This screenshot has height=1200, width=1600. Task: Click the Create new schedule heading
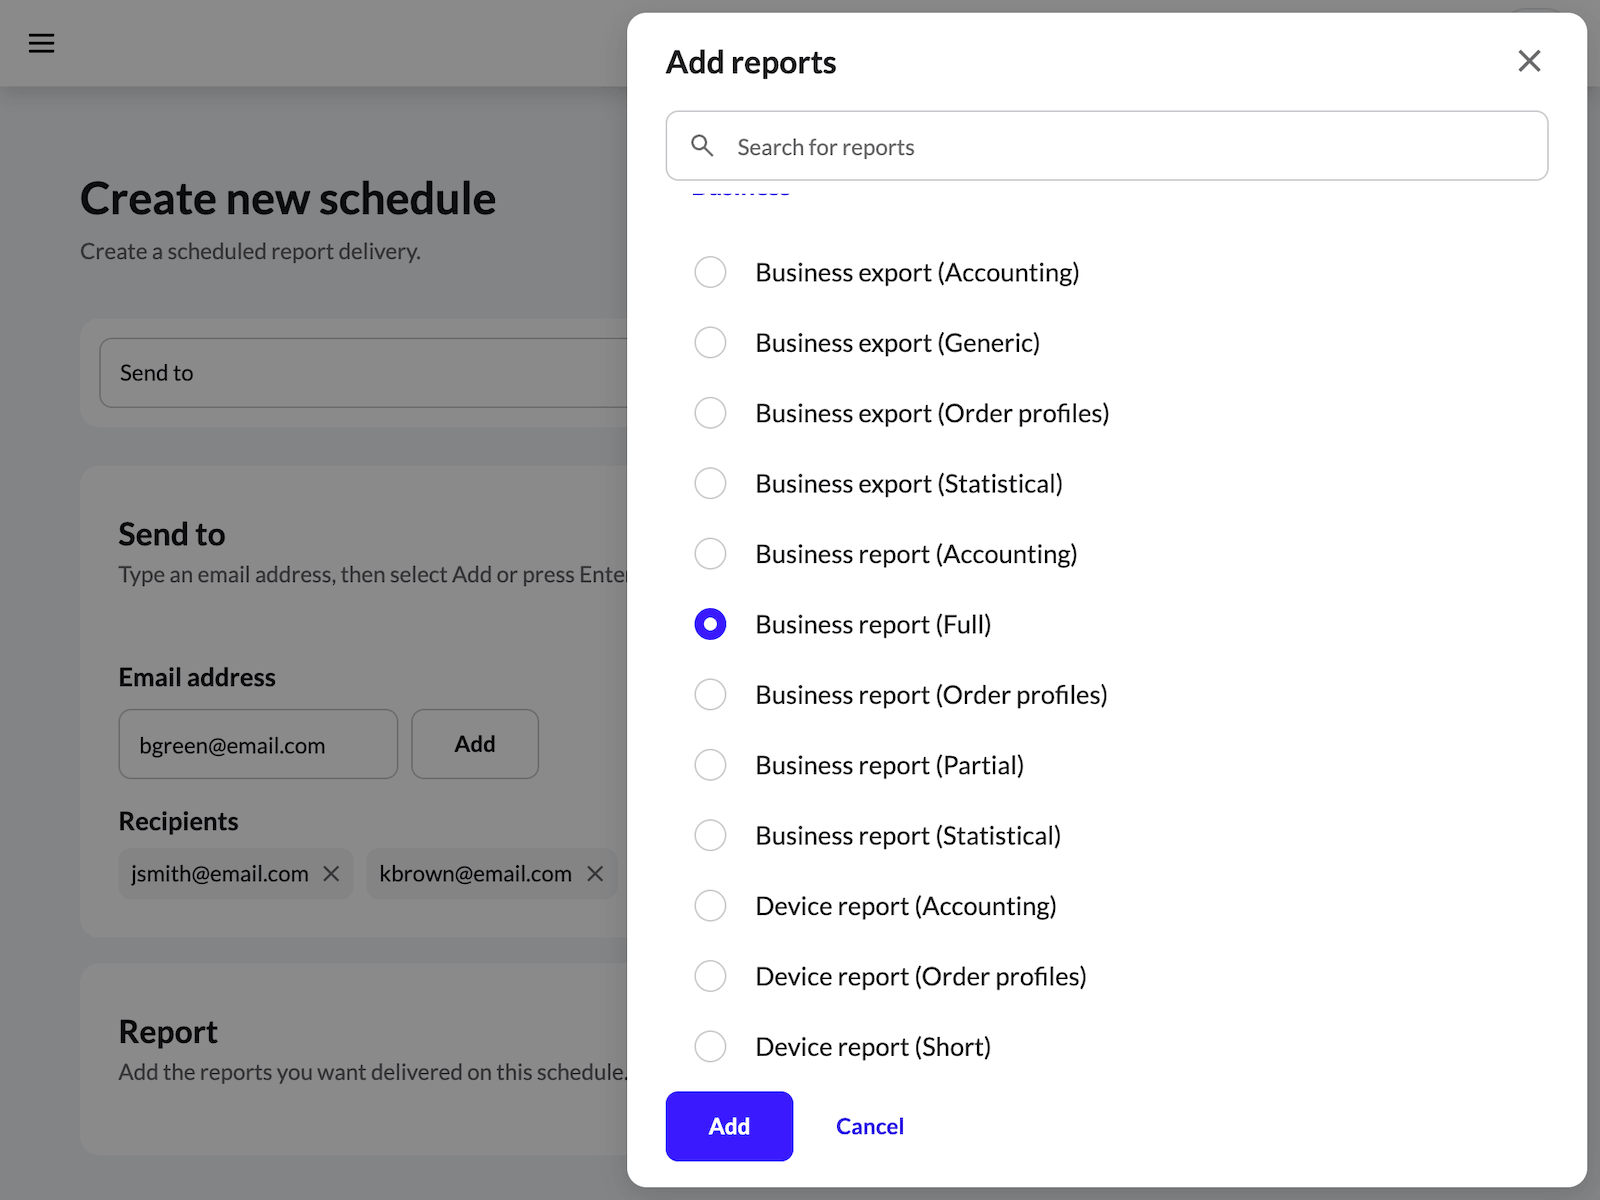tap(288, 198)
